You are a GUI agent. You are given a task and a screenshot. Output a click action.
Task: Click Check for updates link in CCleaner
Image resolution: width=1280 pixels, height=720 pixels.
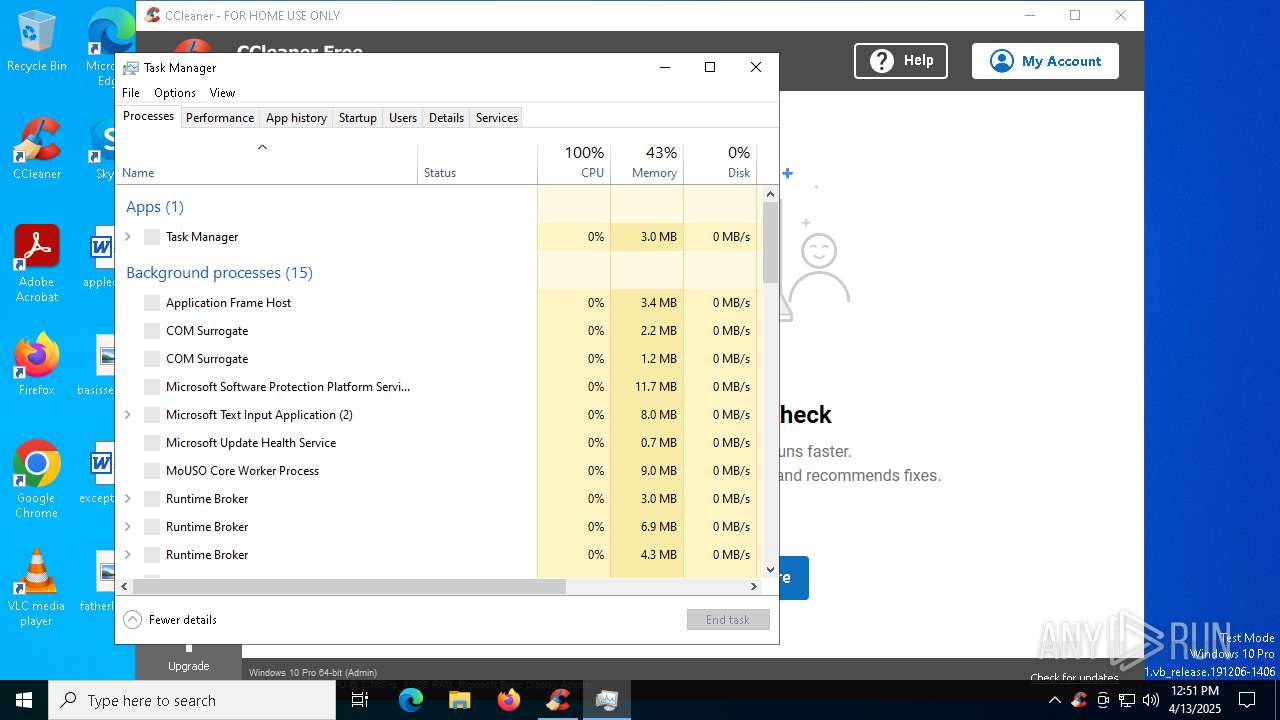coord(1075,677)
